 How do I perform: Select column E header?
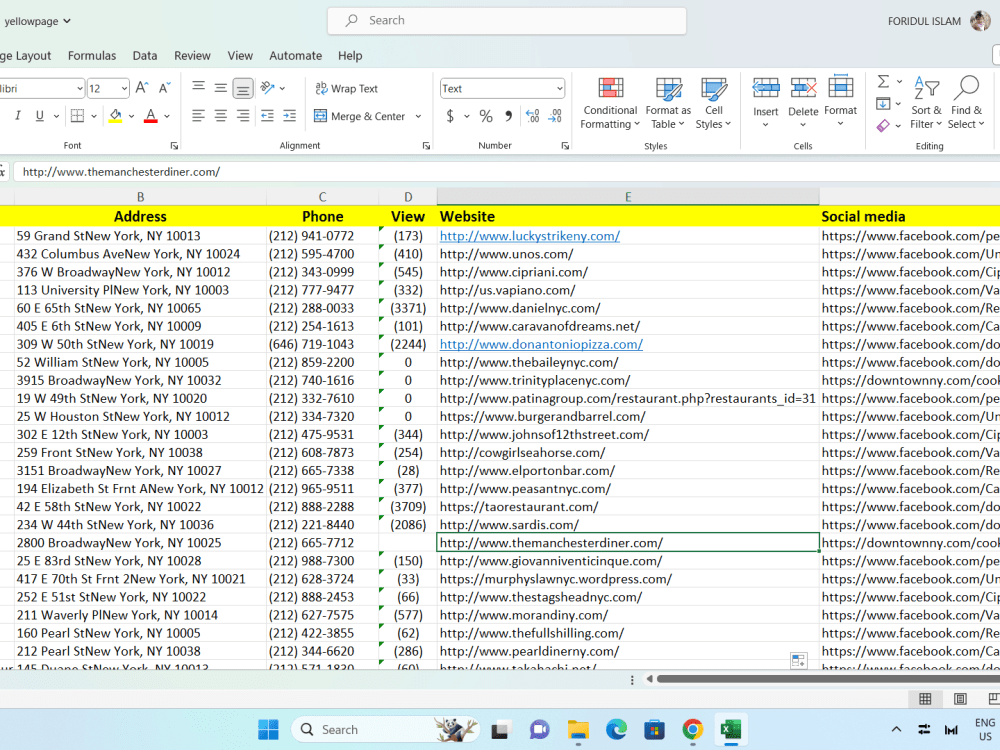[628, 197]
